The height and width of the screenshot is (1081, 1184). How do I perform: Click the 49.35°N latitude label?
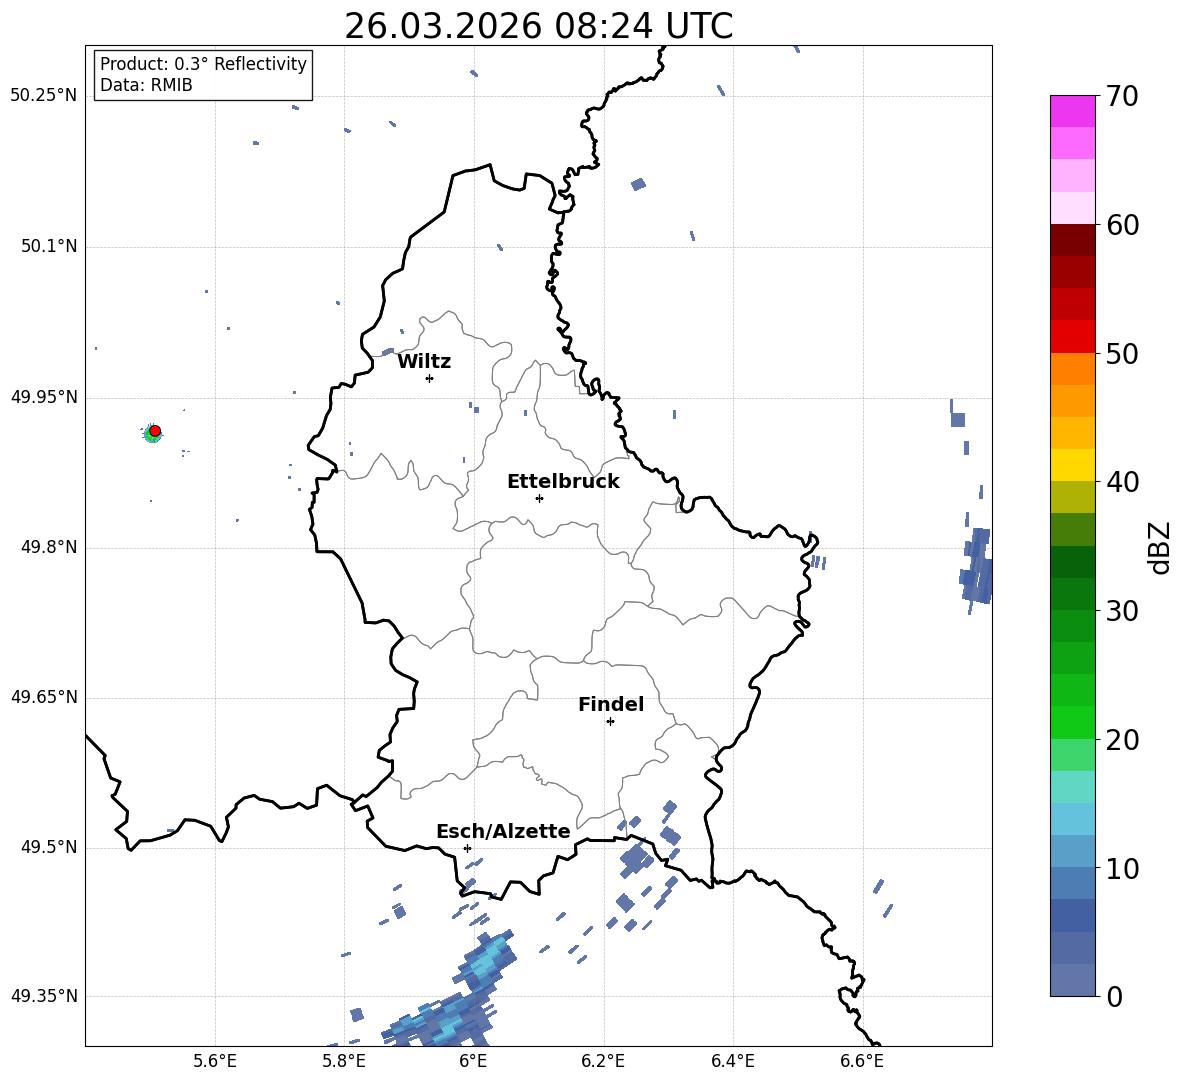point(44,996)
